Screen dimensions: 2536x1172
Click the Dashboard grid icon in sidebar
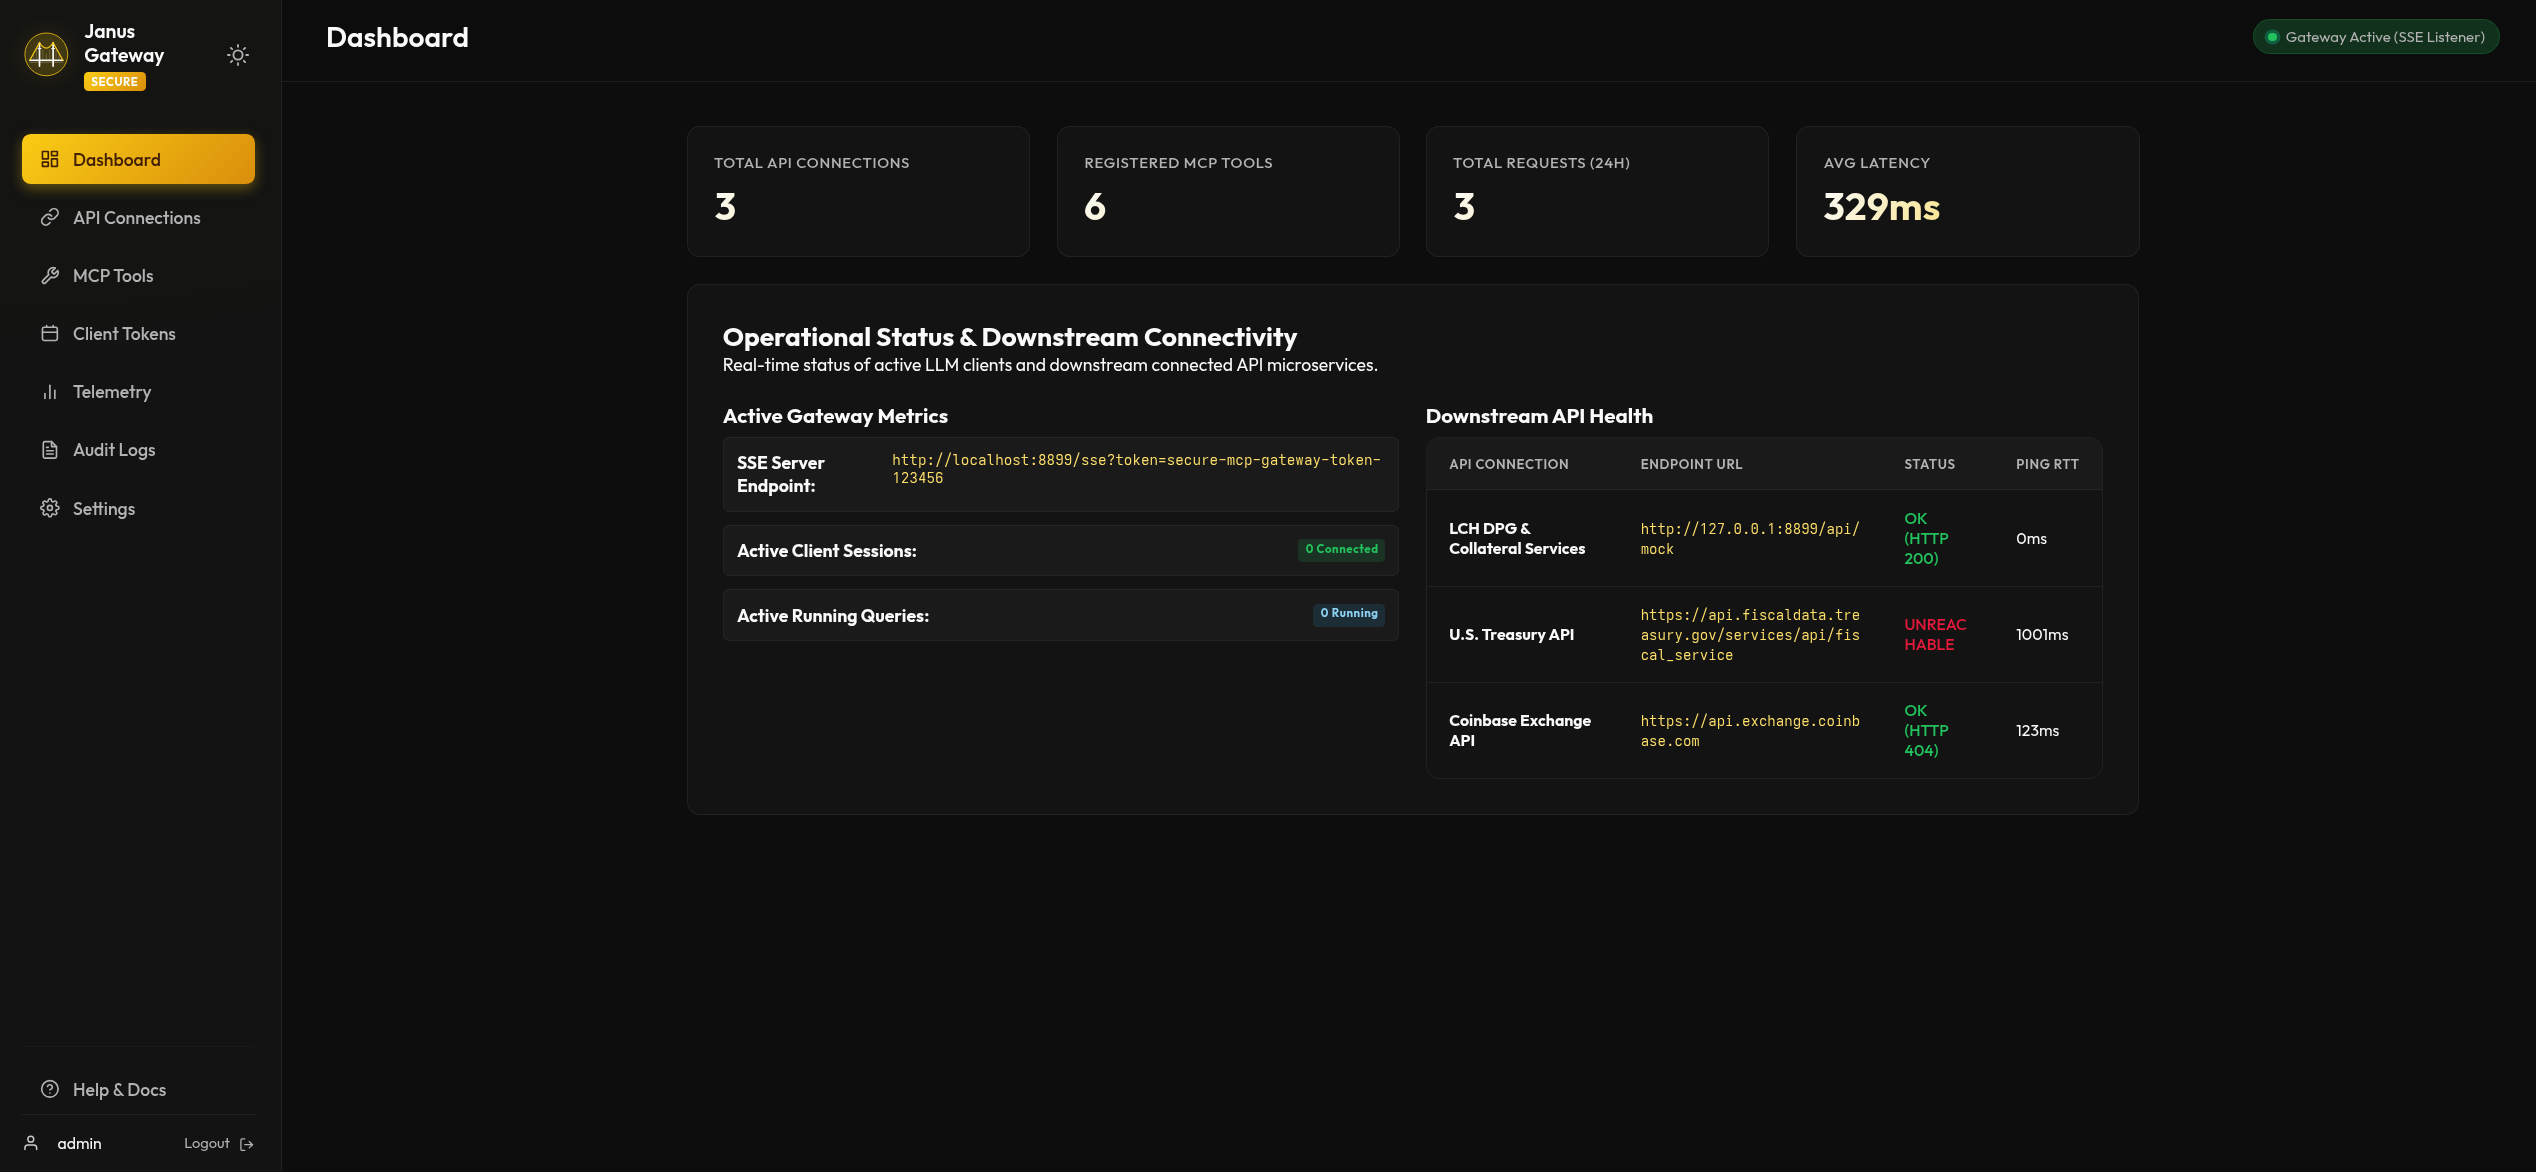50,159
